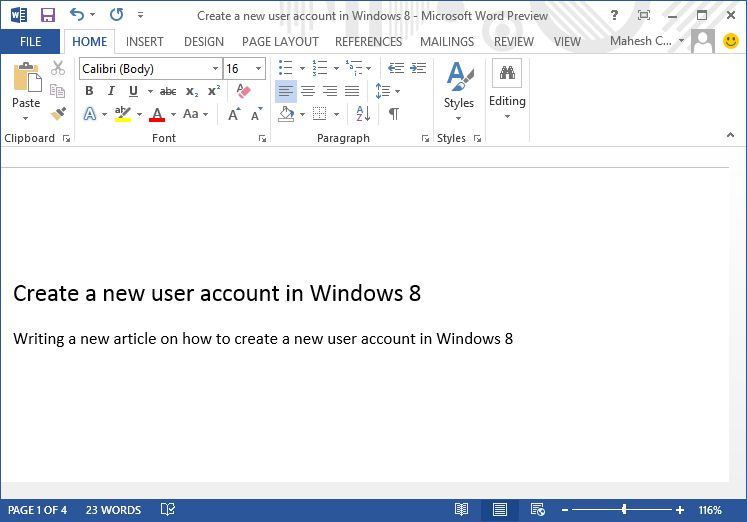747x522 pixels.
Task: Open the REFERENCES tab
Action: (x=368, y=42)
